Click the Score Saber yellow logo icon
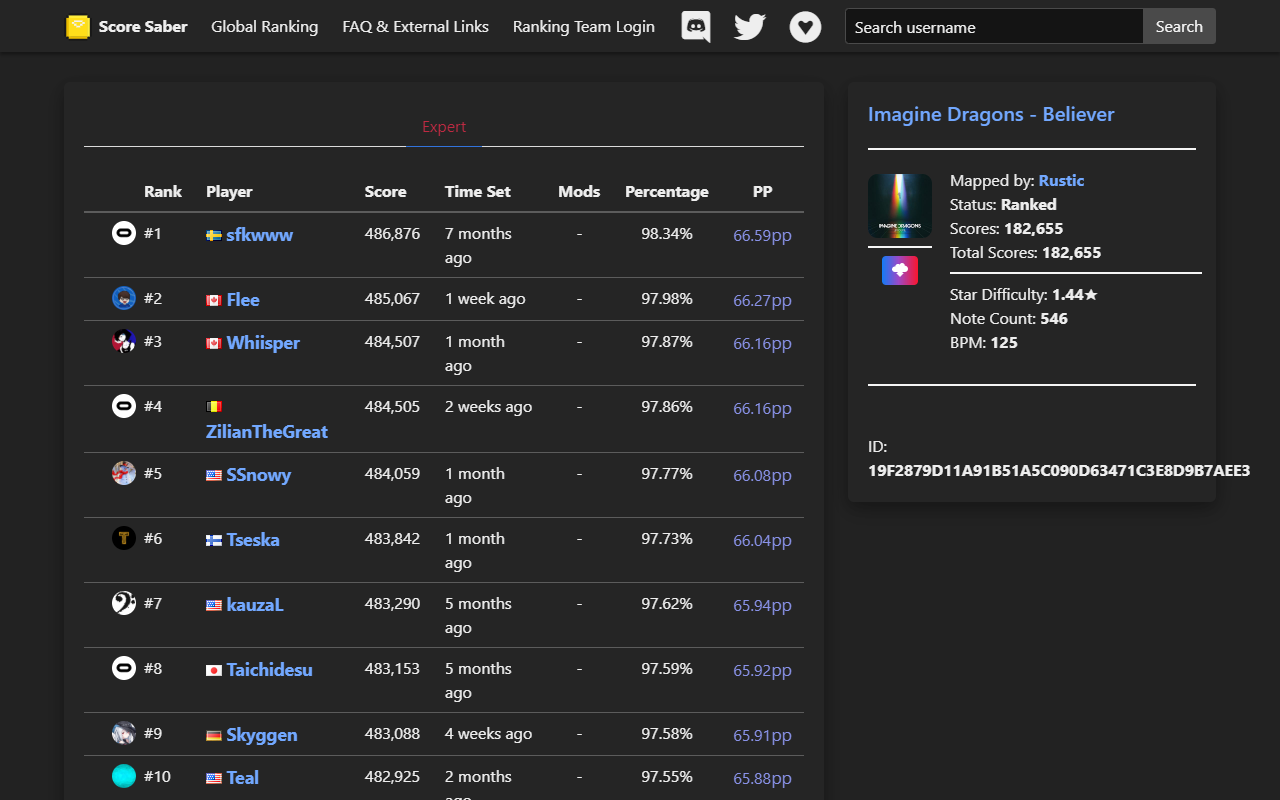 (78, 27)
